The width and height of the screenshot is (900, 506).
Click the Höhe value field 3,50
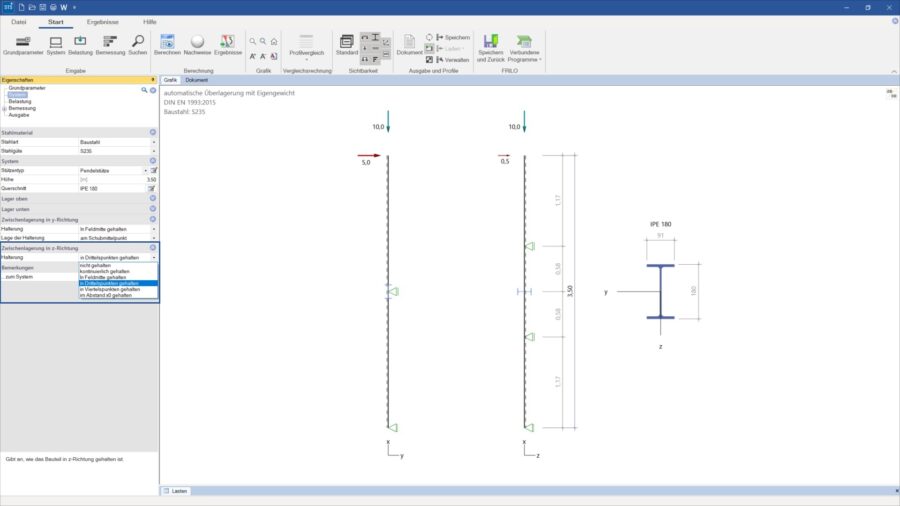118,180
